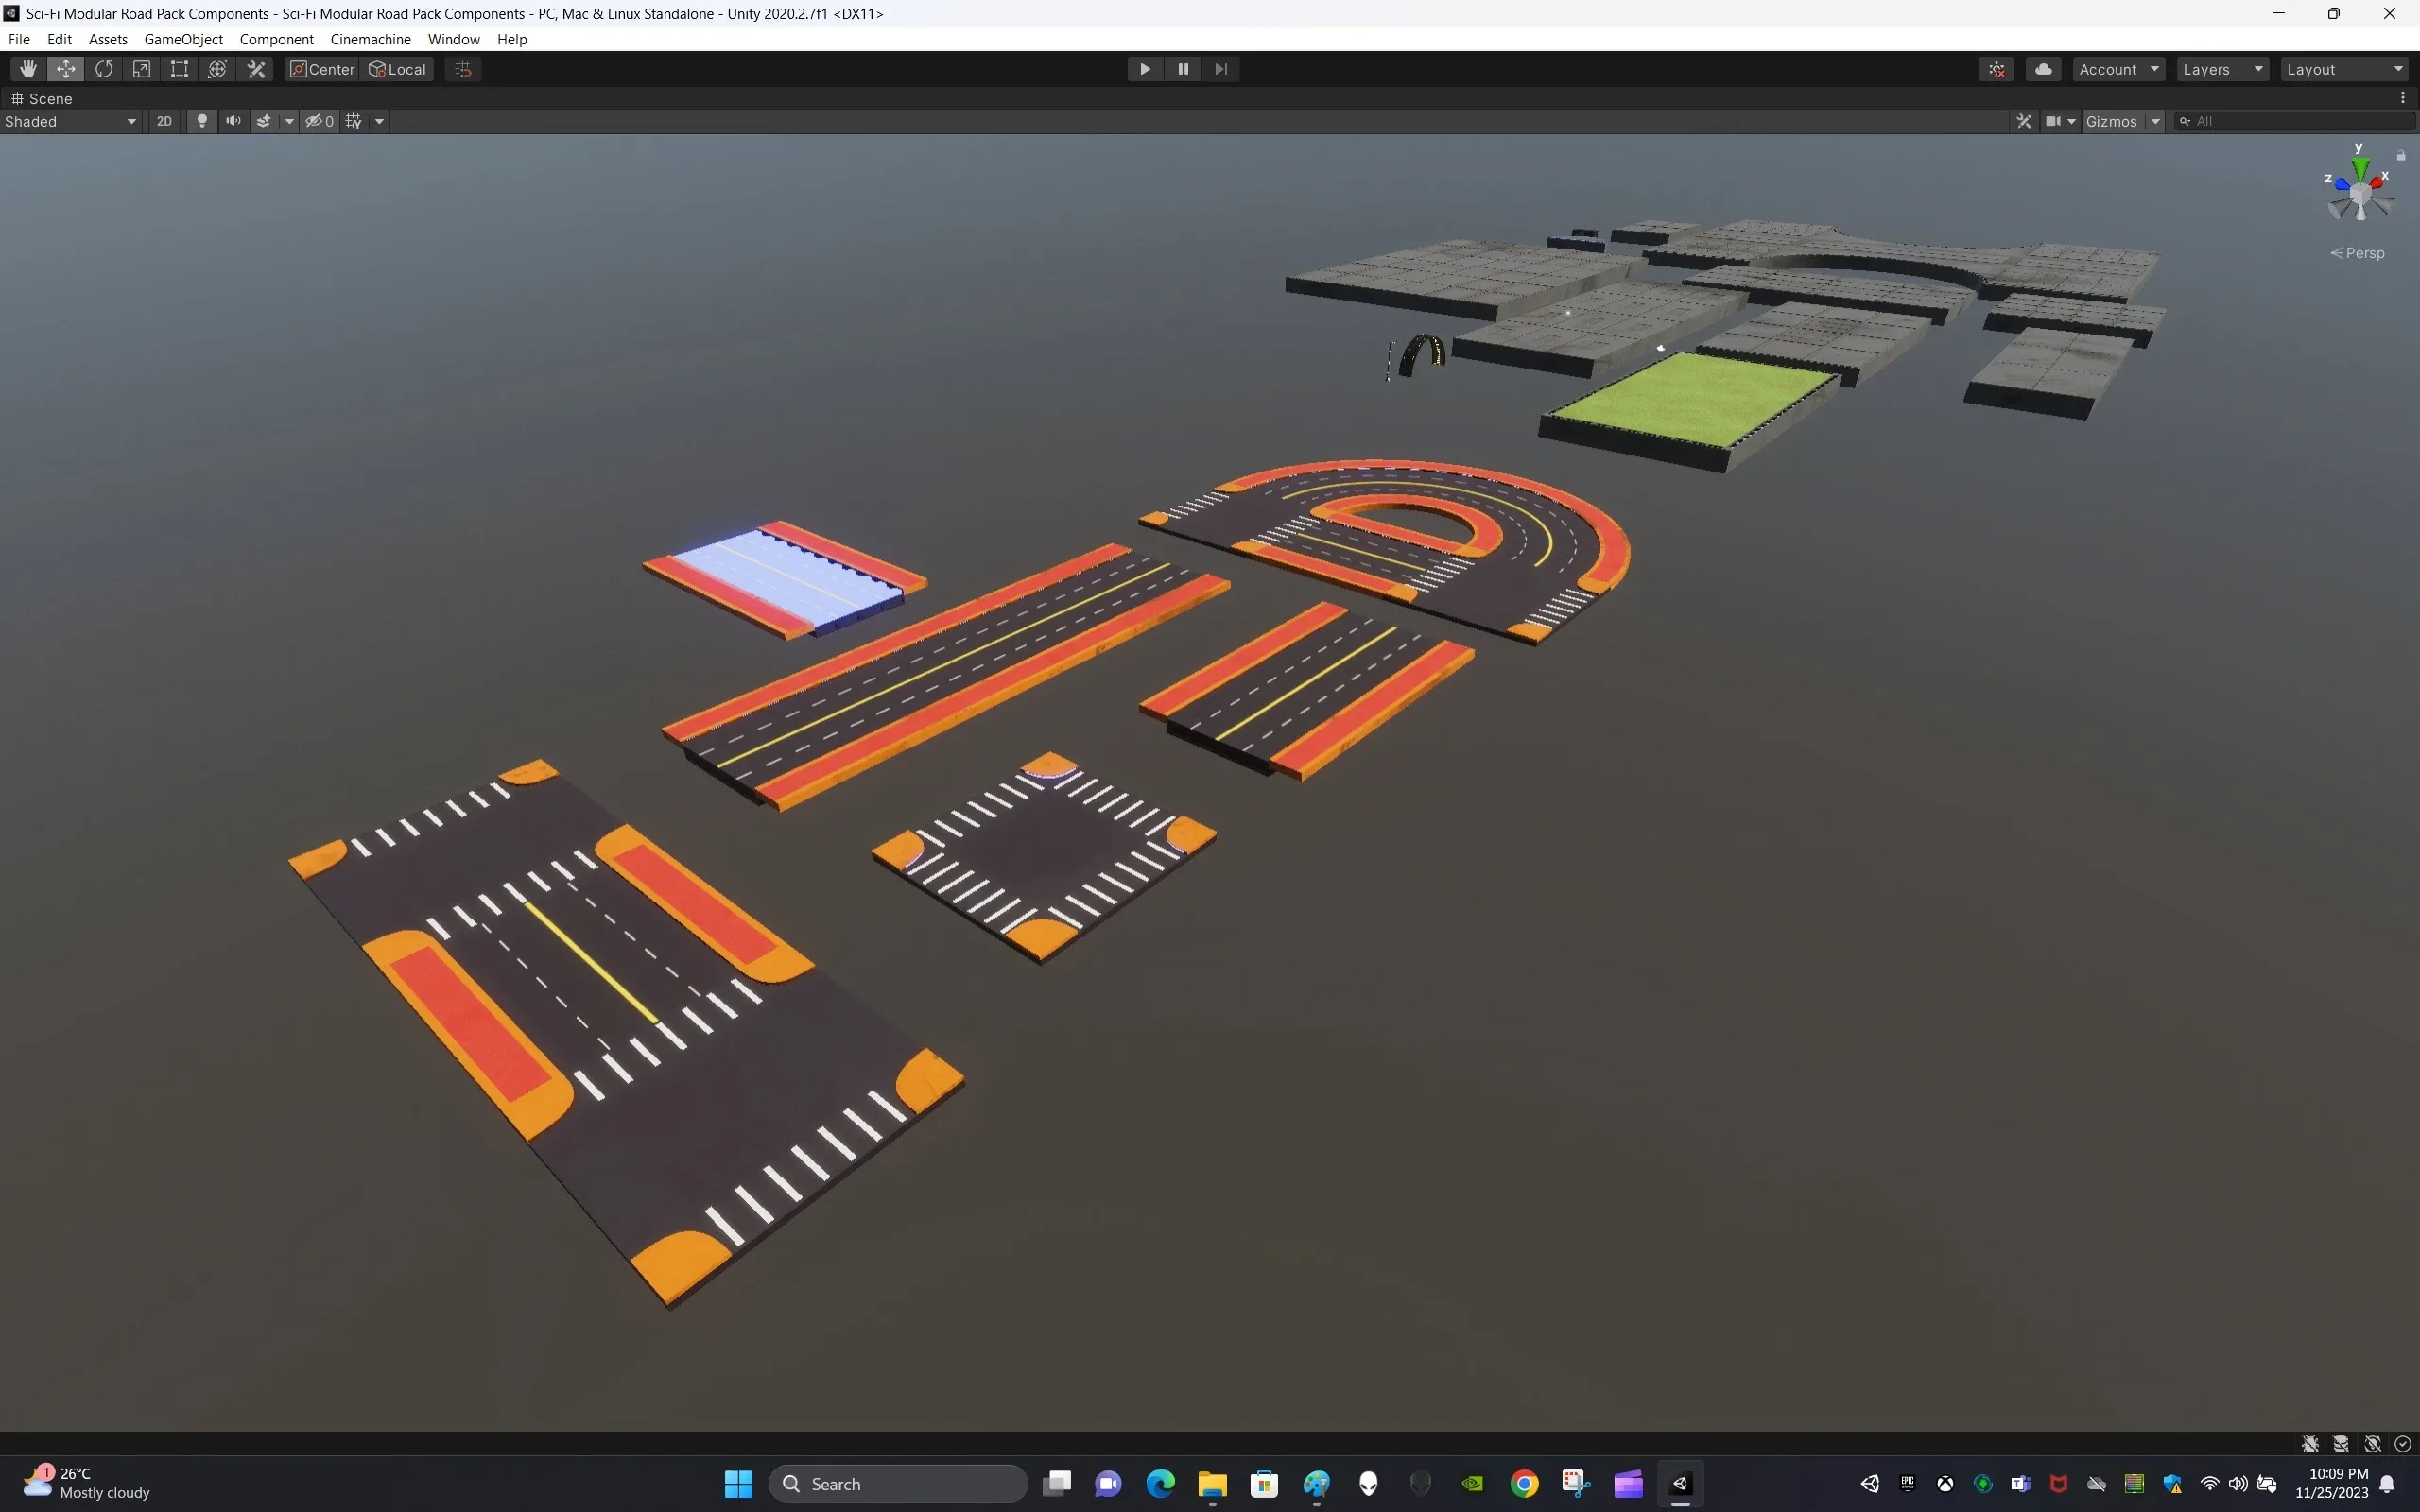
Task: Switch to the Scene tab
Action: click(42, 98)
